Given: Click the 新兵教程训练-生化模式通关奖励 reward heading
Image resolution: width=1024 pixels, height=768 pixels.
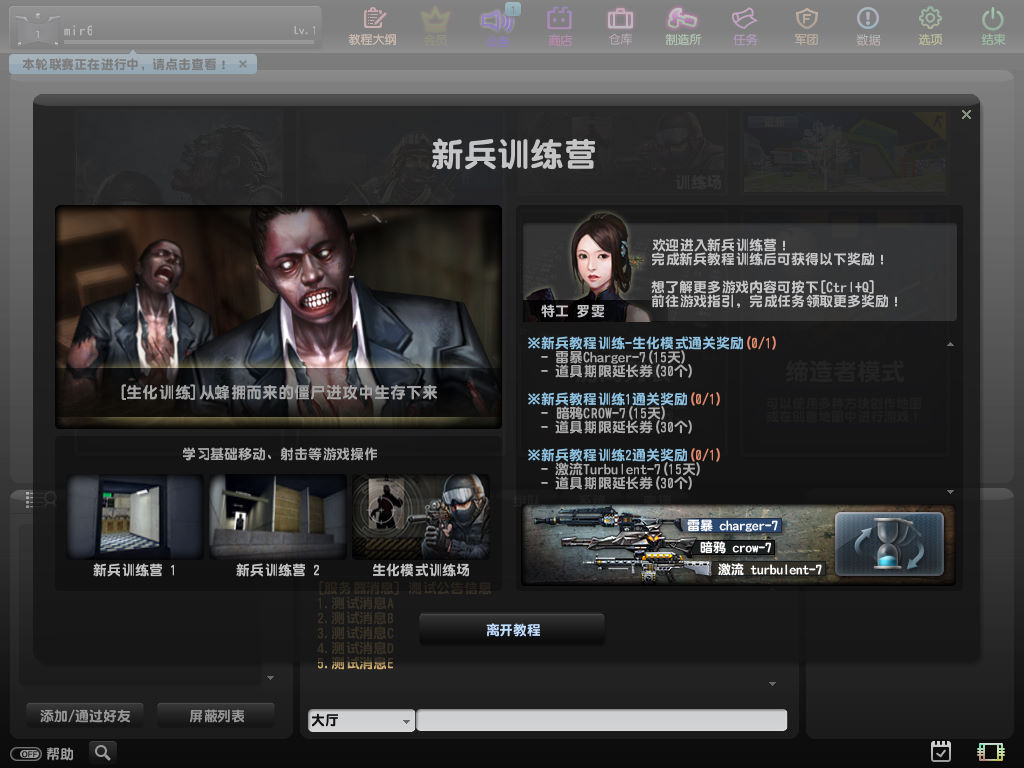Looking at the screenshot, I should click(x=652, y=344).
